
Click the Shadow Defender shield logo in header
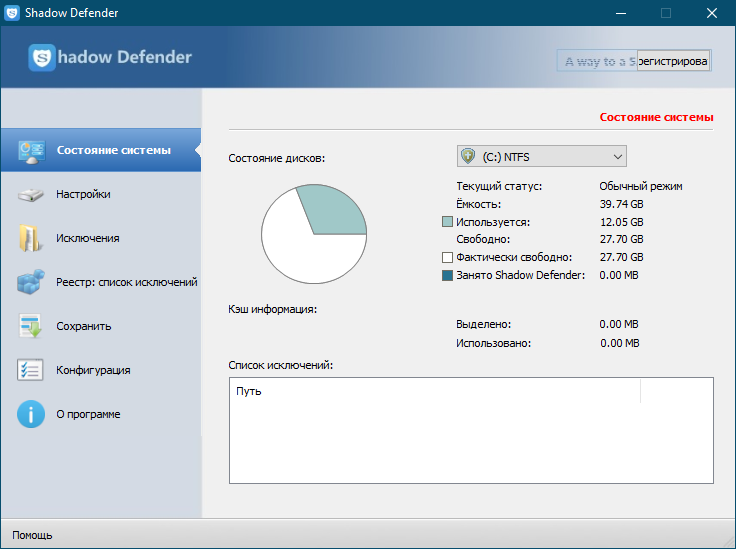point(42,57)
